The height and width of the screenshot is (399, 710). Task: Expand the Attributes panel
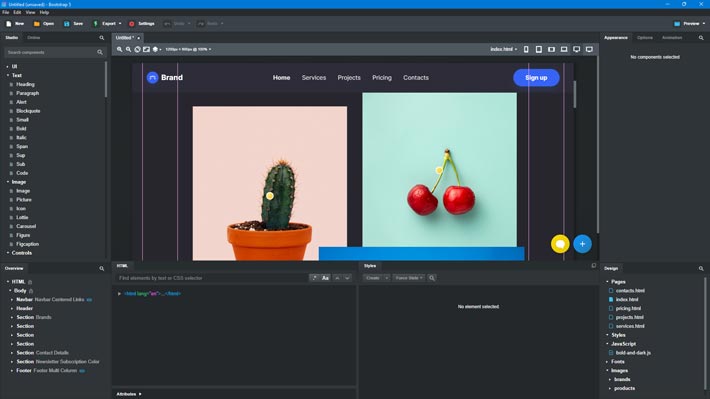129,394
